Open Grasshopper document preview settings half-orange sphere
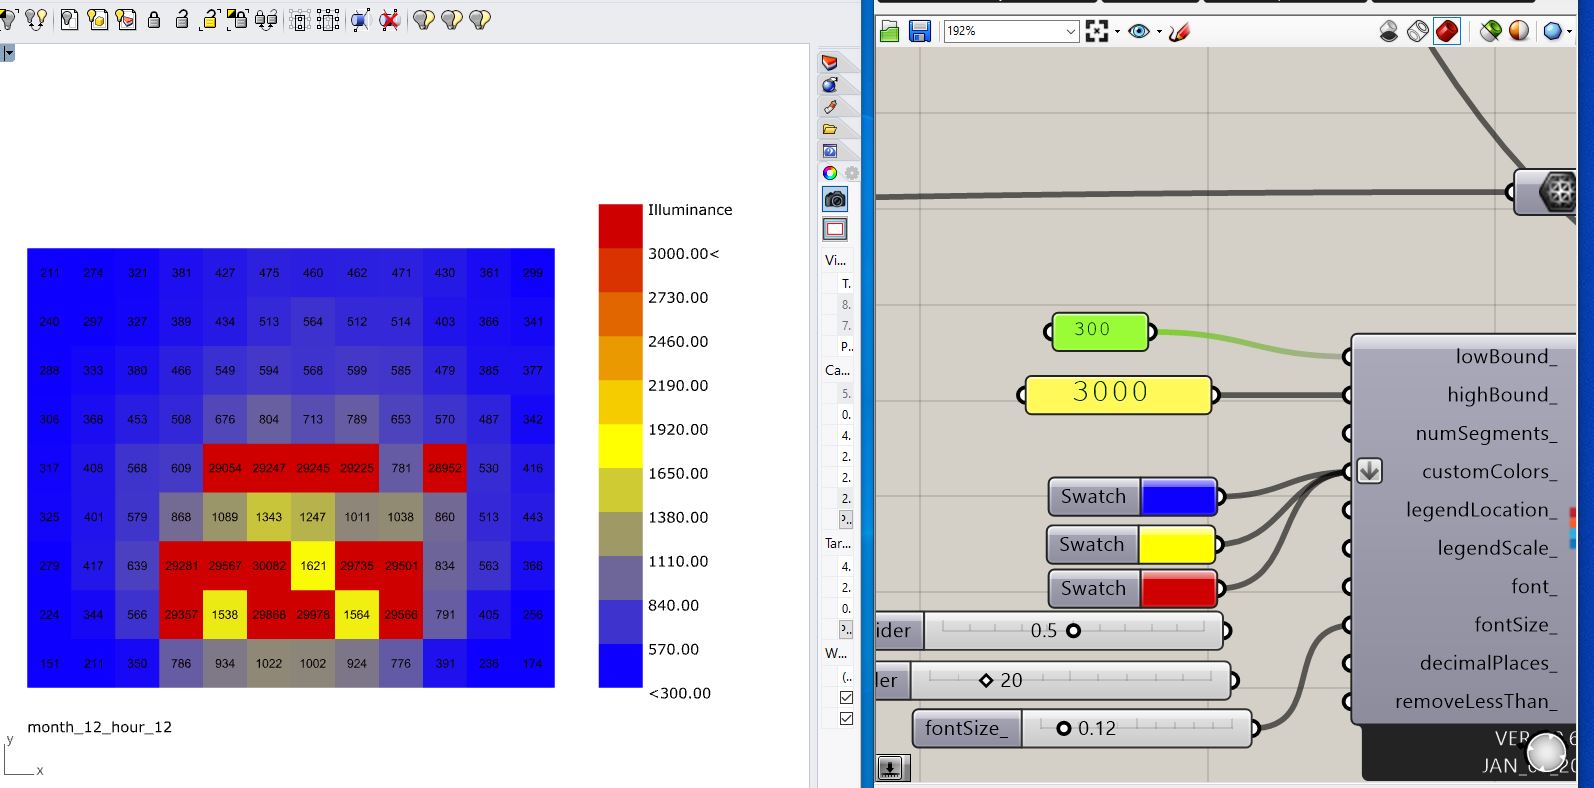This screenshot has width=1594, height=788. (x=1519, y=32)
